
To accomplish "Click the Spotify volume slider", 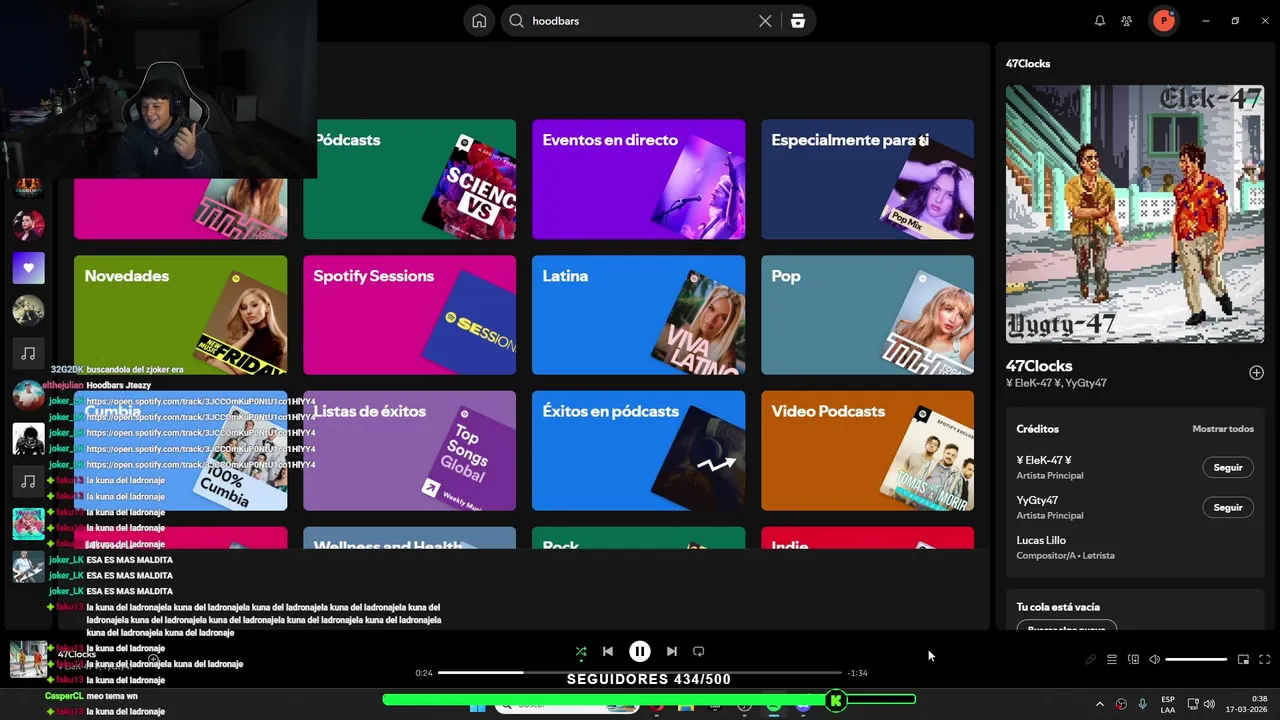I will (x=1196, y=660).
